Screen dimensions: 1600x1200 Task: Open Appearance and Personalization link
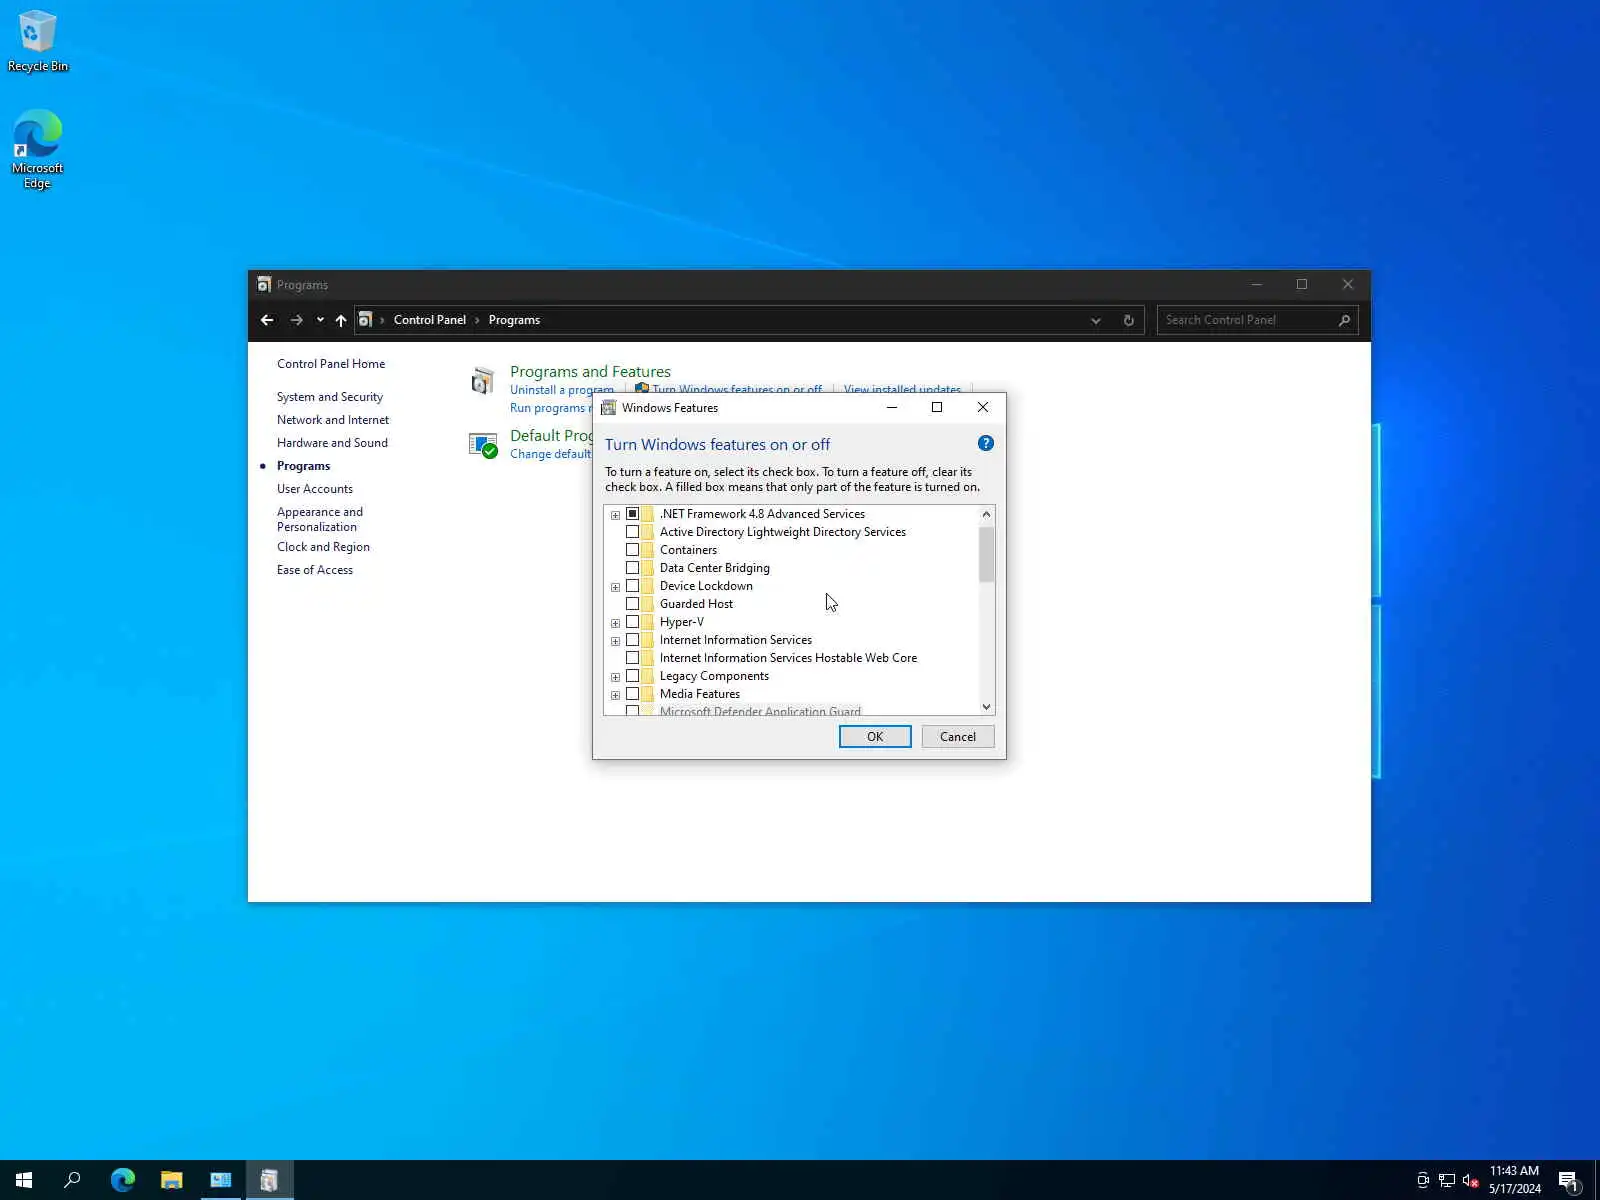tap(320, 519)
